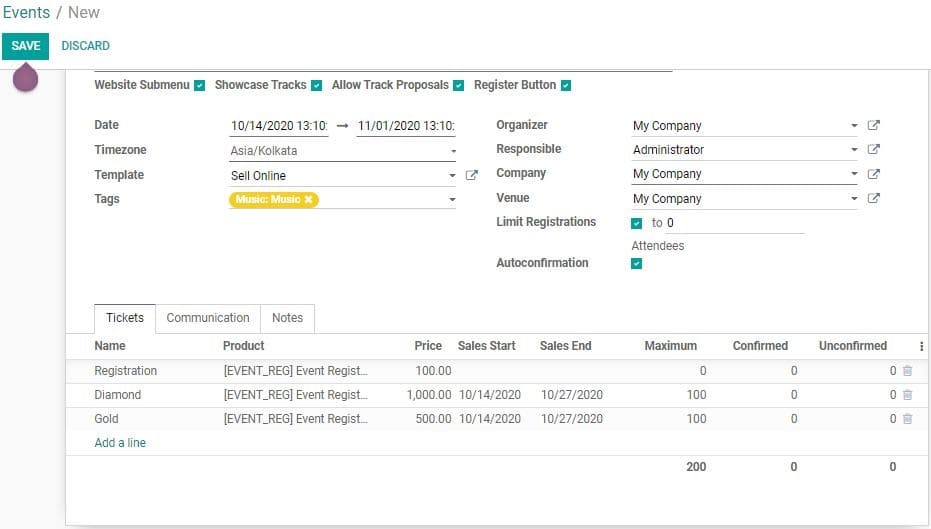Uncheck the Website Submenu checkbox
This screenshot has height=529, width=931.
pos(200,86)
